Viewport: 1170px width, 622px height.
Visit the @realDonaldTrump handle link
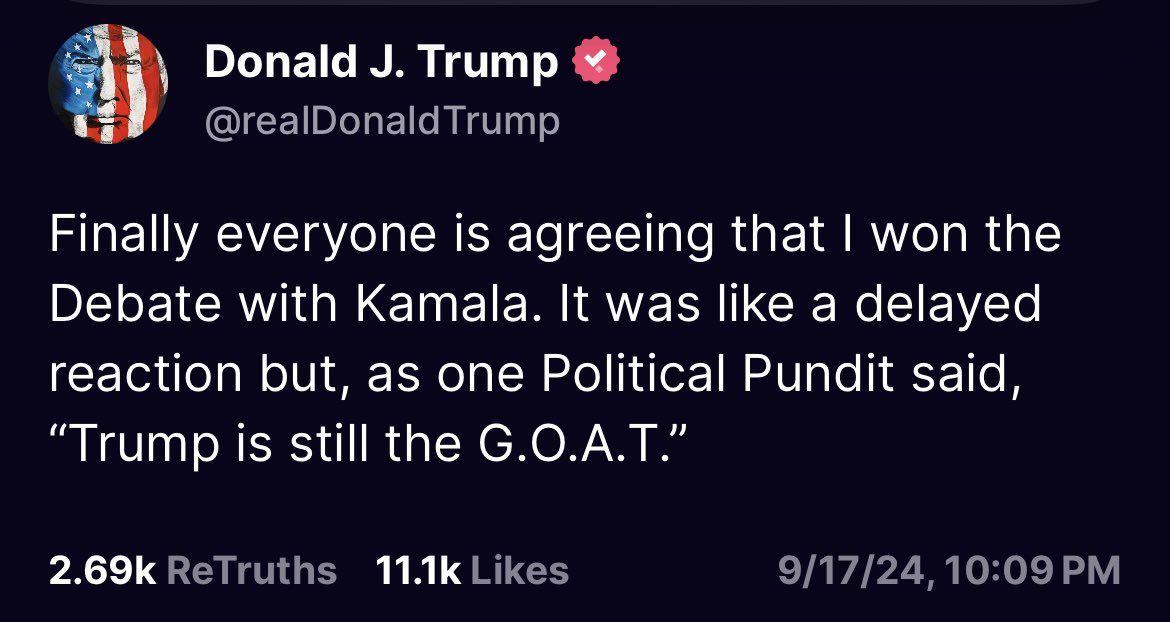(382, 122)
